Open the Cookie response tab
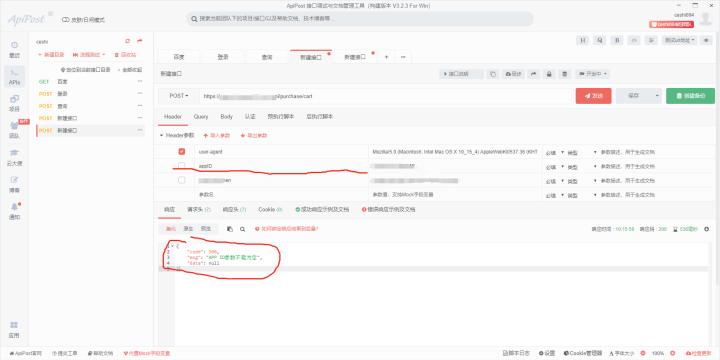 [x=270, y=209]
